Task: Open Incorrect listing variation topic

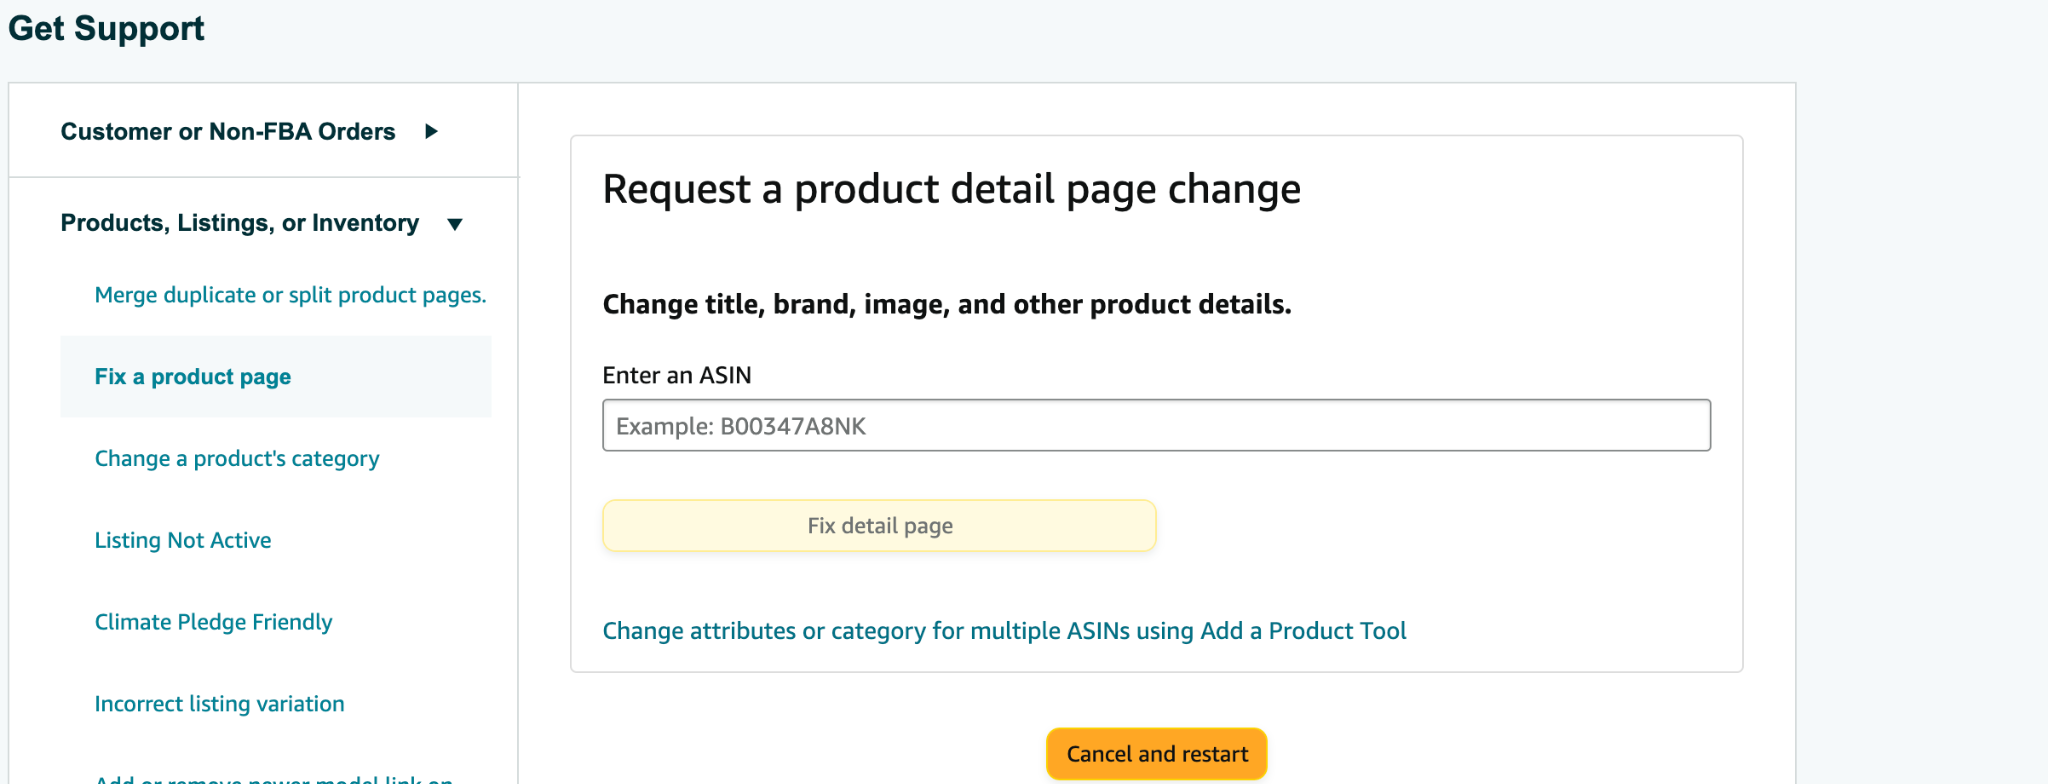Action: tap(219, 704)
